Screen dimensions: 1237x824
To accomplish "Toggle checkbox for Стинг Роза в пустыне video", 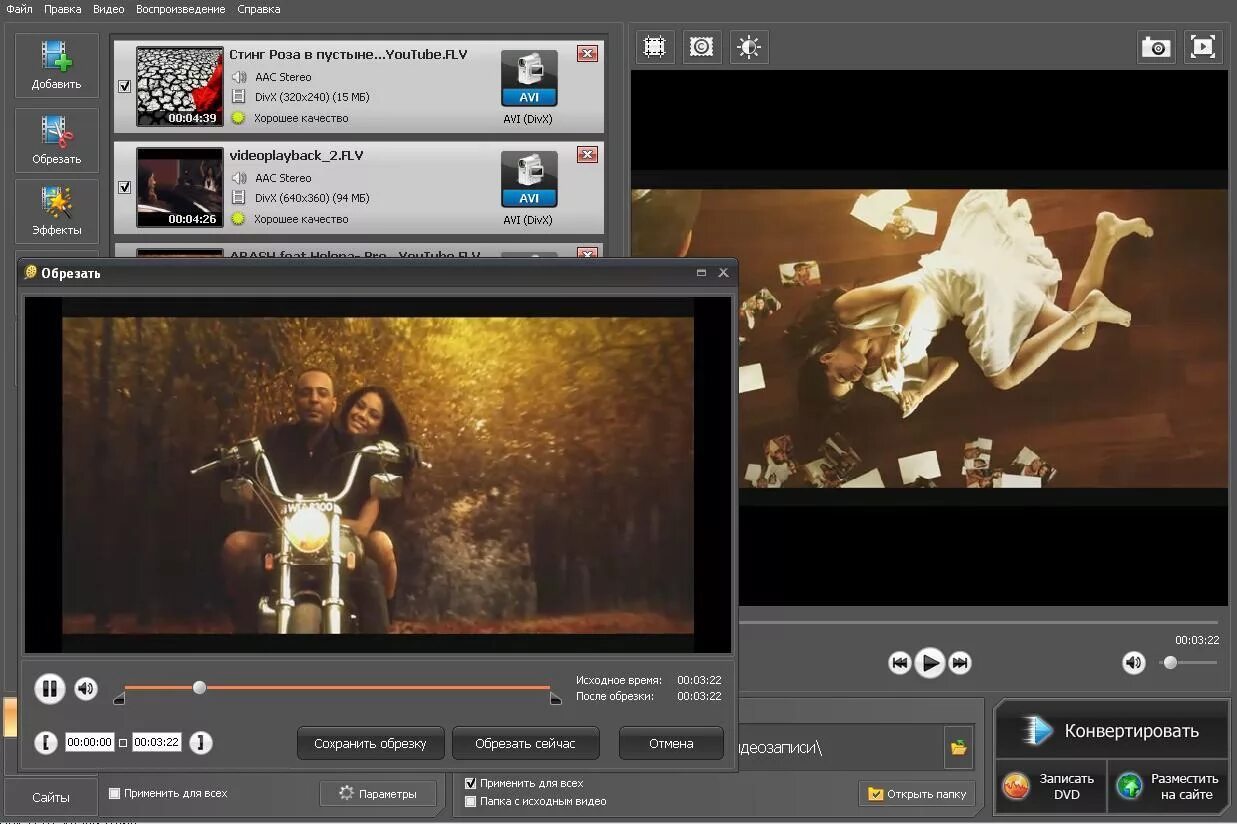I will pos(125,87).
